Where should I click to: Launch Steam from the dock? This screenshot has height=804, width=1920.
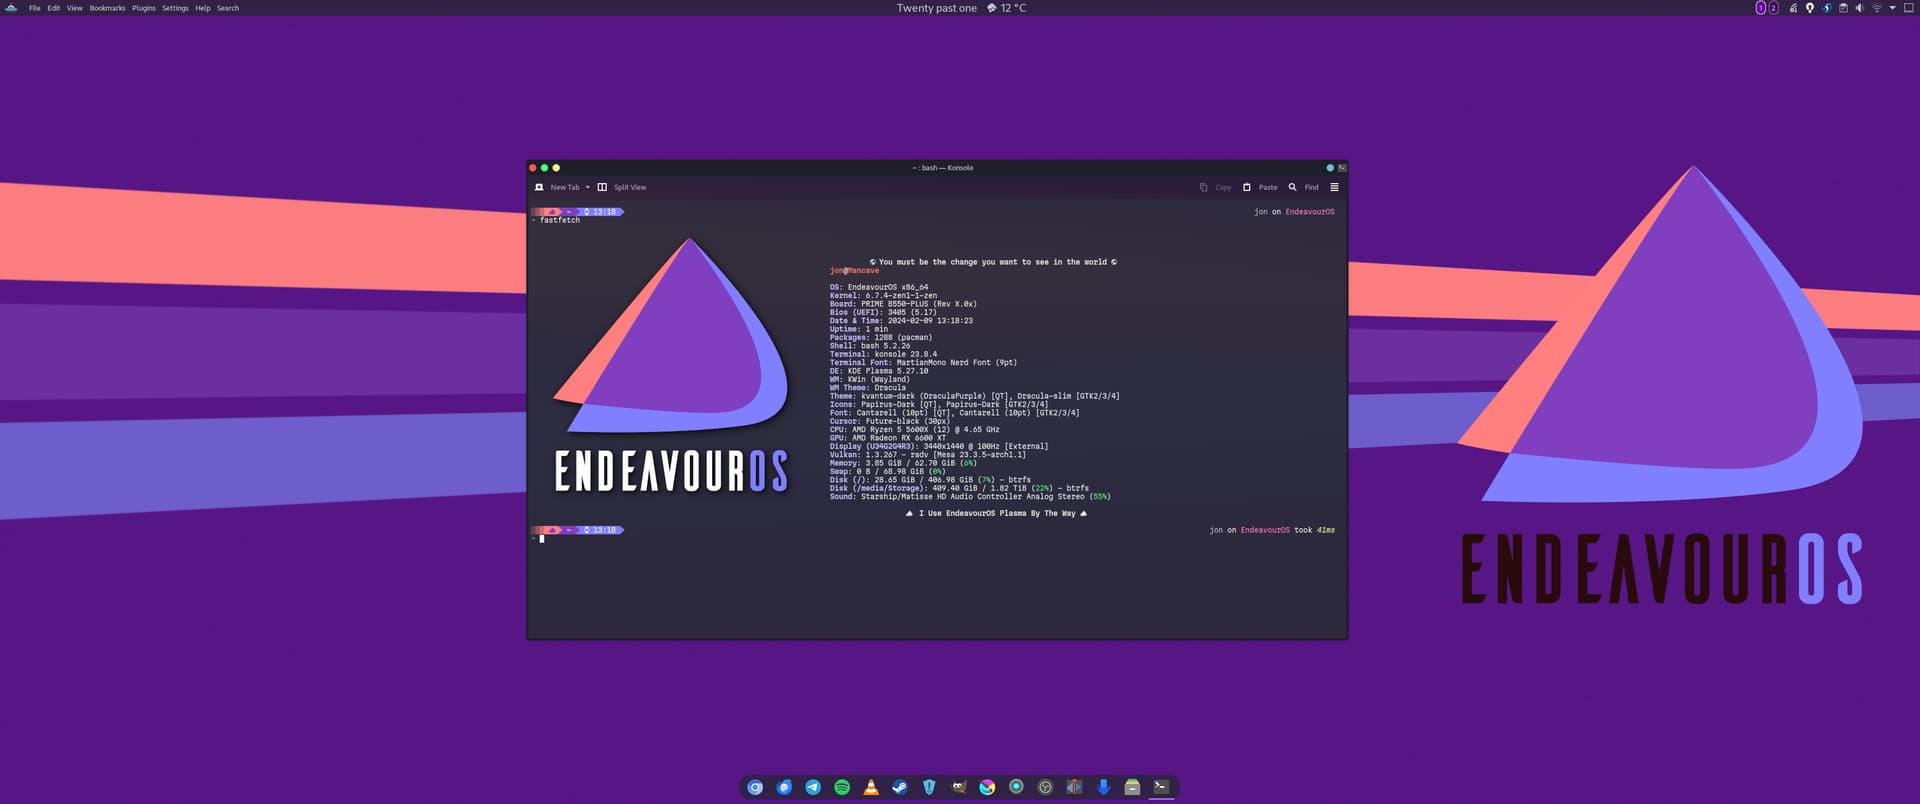coord(900,787)
